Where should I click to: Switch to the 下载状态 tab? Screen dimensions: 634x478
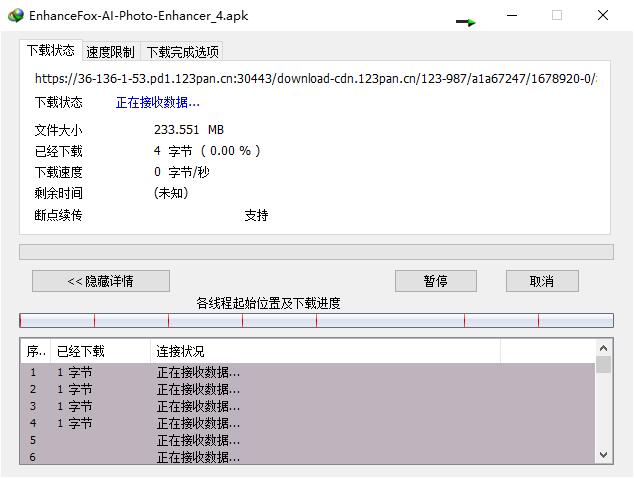click(50, 51)
